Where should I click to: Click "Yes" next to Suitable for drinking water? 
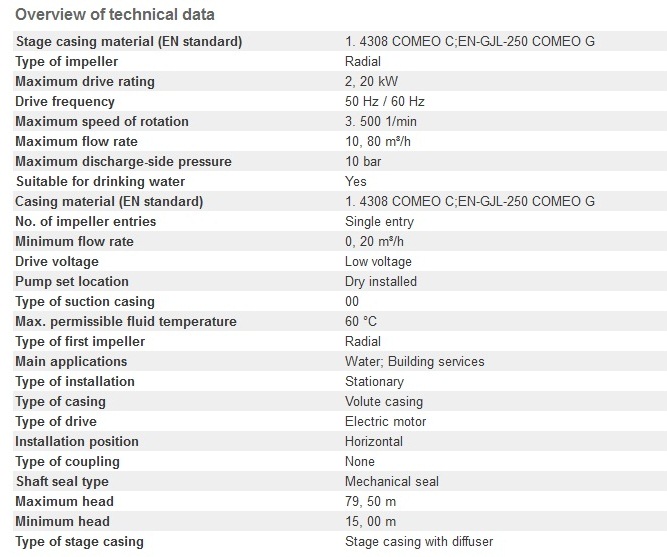[356, 181]
